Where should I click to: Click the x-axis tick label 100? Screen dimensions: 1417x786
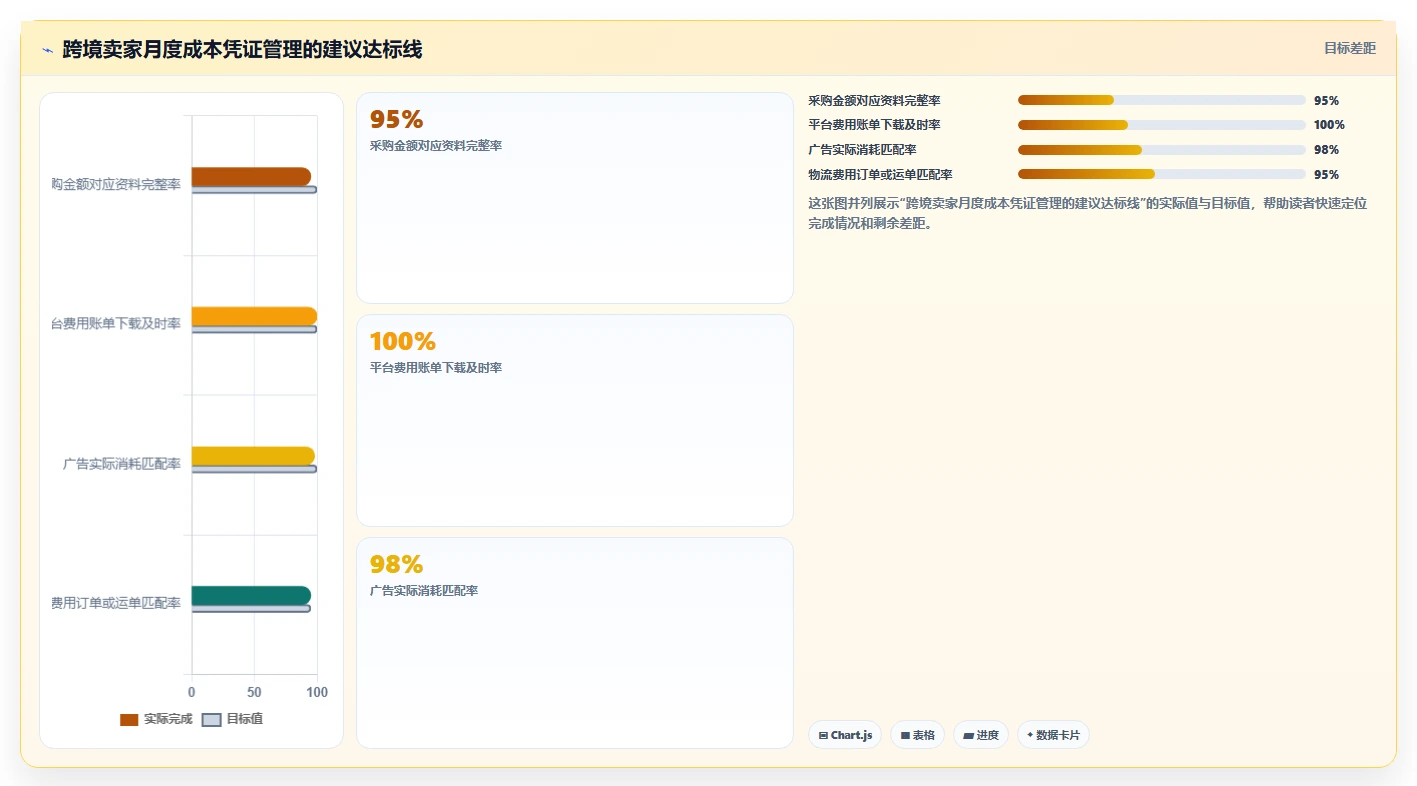coord(317,692)
